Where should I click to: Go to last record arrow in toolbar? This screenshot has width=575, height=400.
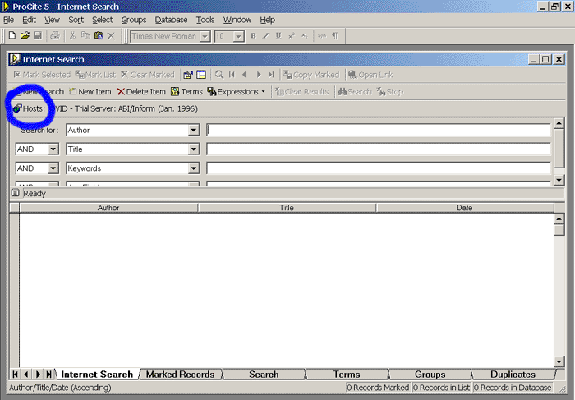[271, 75]
